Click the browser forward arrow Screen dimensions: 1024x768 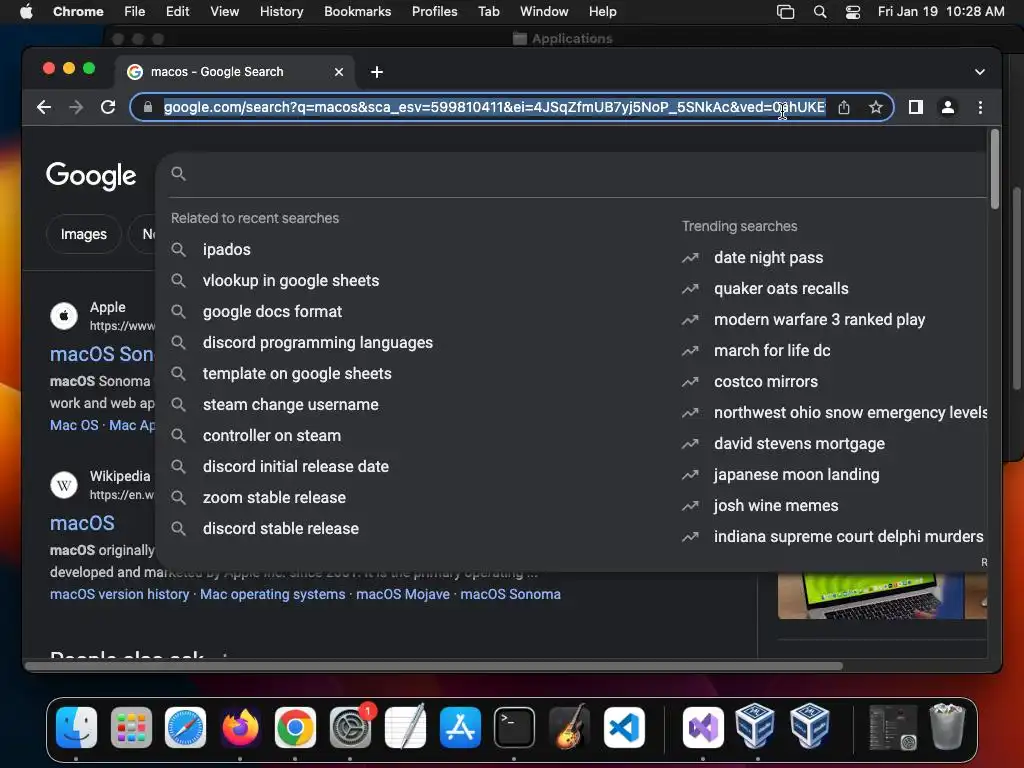[76, 107]
